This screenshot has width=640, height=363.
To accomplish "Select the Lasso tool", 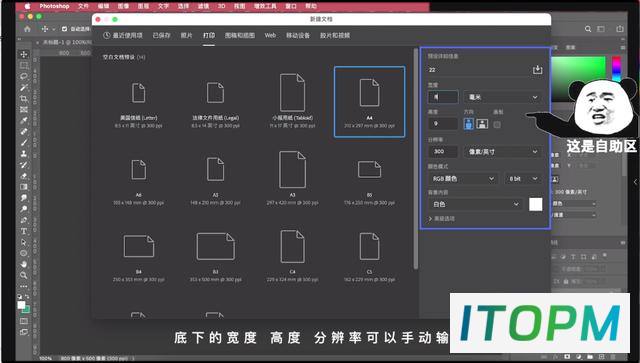I will tap(24, 76).
